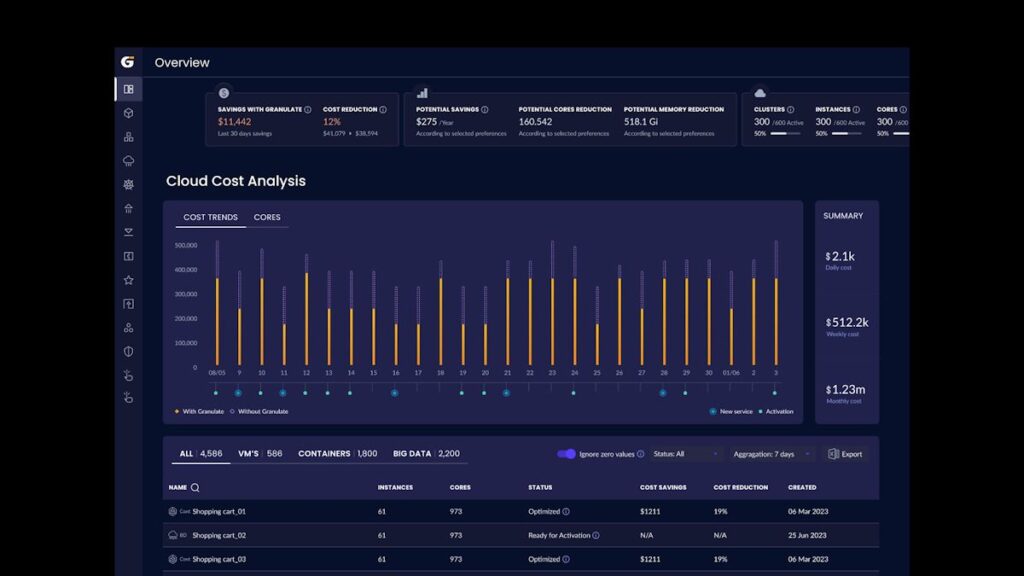Open the cloud section from the sidebar
Image resolution: width=1024 pixels, height=576 pixels.
tap(128, 161)
